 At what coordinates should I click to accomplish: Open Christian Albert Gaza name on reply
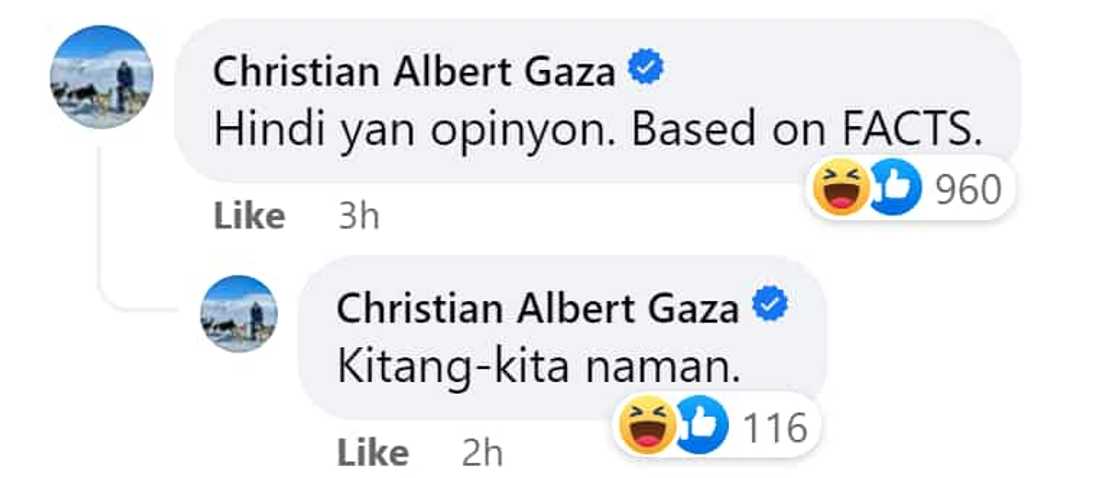(538, 309)
